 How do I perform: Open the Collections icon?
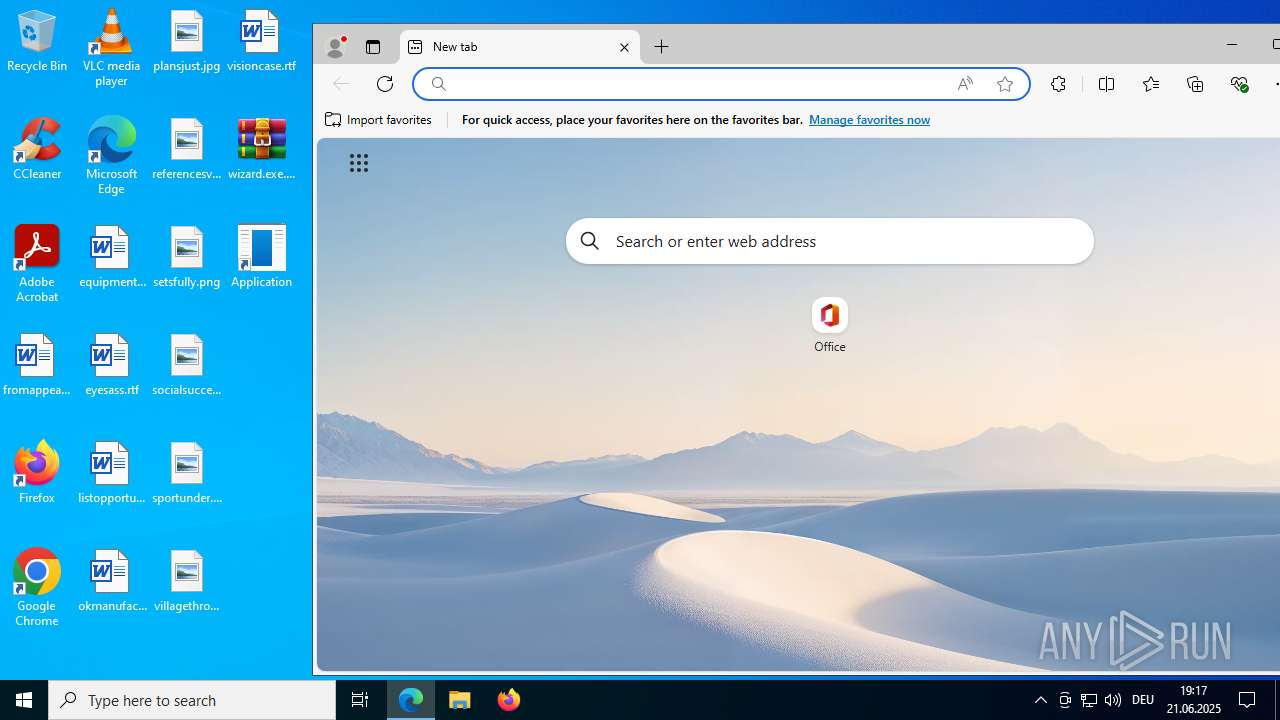tap(1195, 84)
